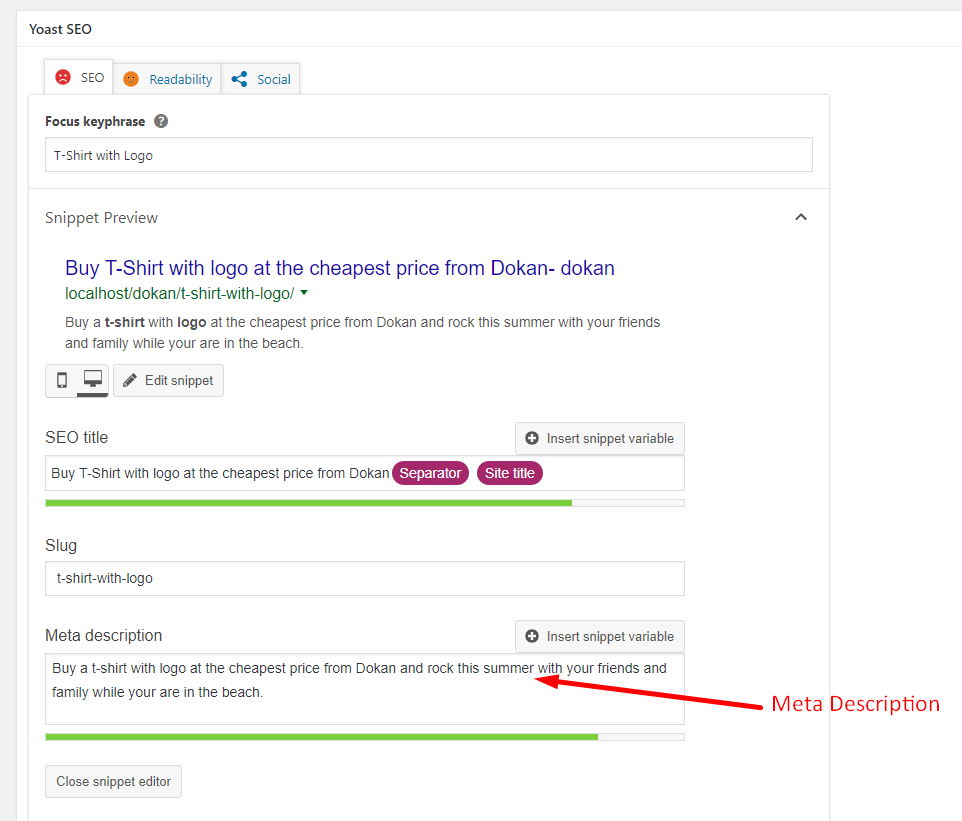Viewport: 962px width, 821px height.
Task: Select the Site title variable tag
Action: [x=509, y=473]
